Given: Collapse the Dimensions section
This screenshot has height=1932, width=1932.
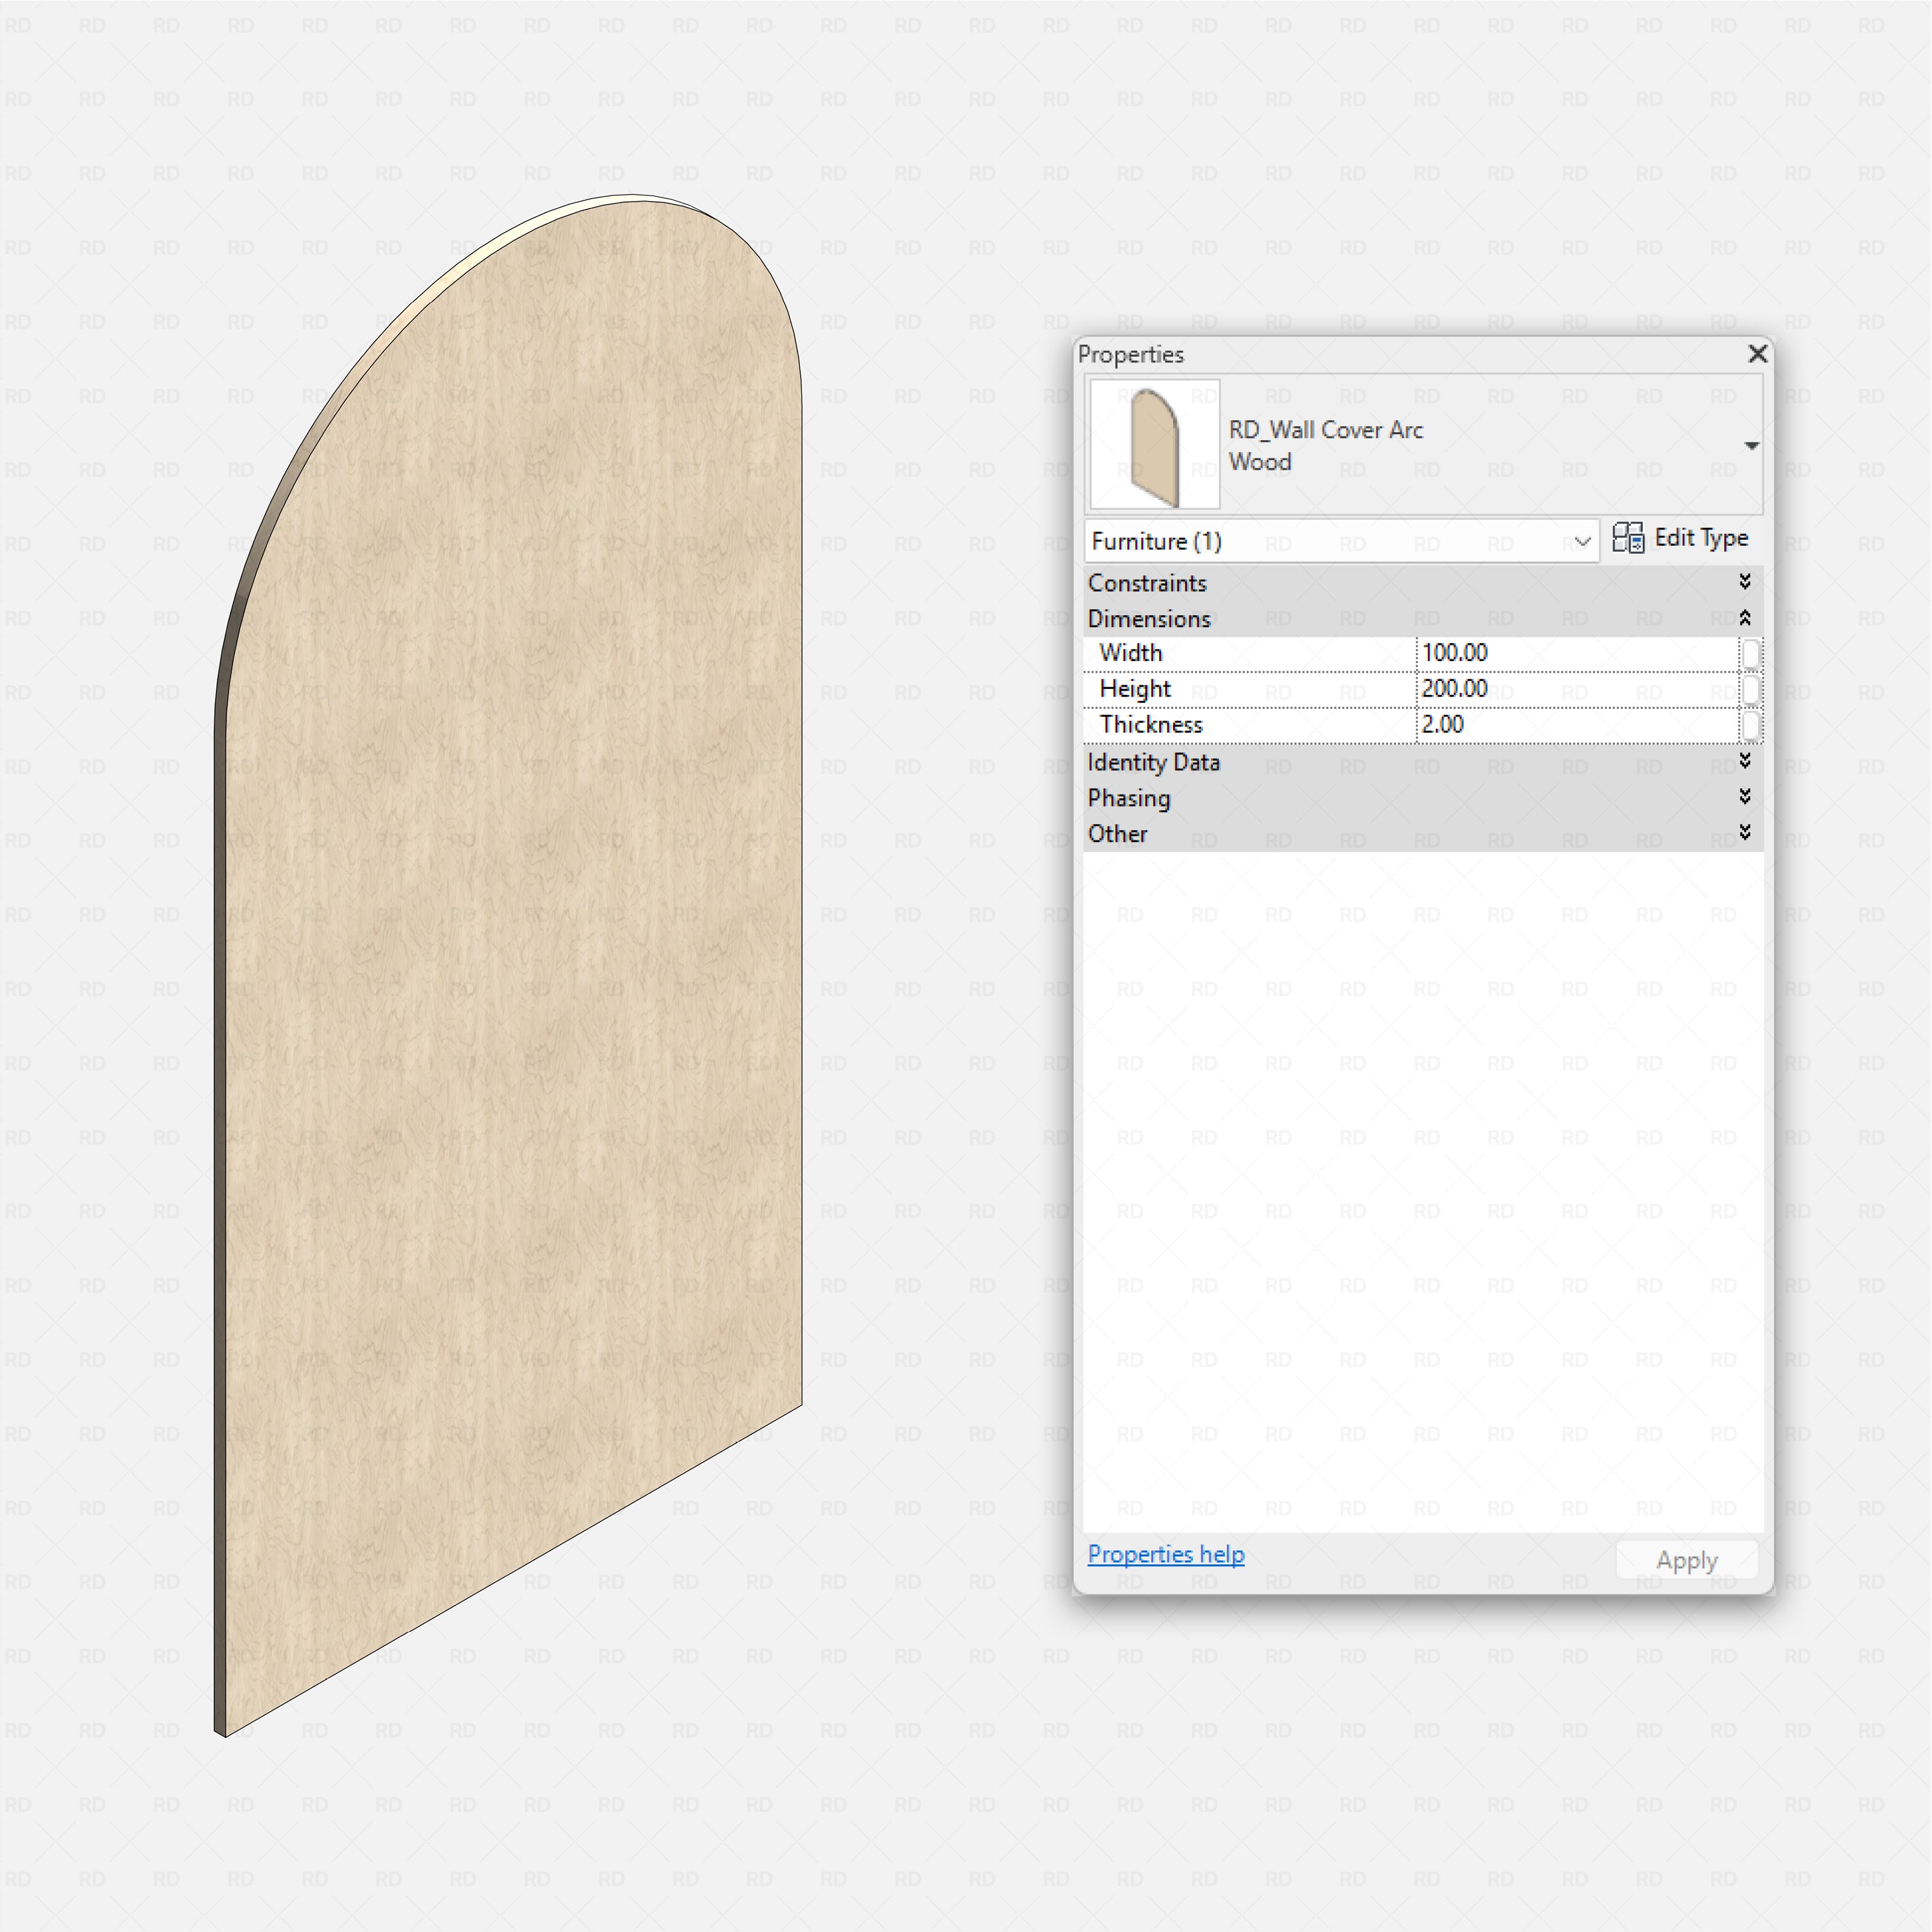Looking at the screenshot, I should (1744, 618).
